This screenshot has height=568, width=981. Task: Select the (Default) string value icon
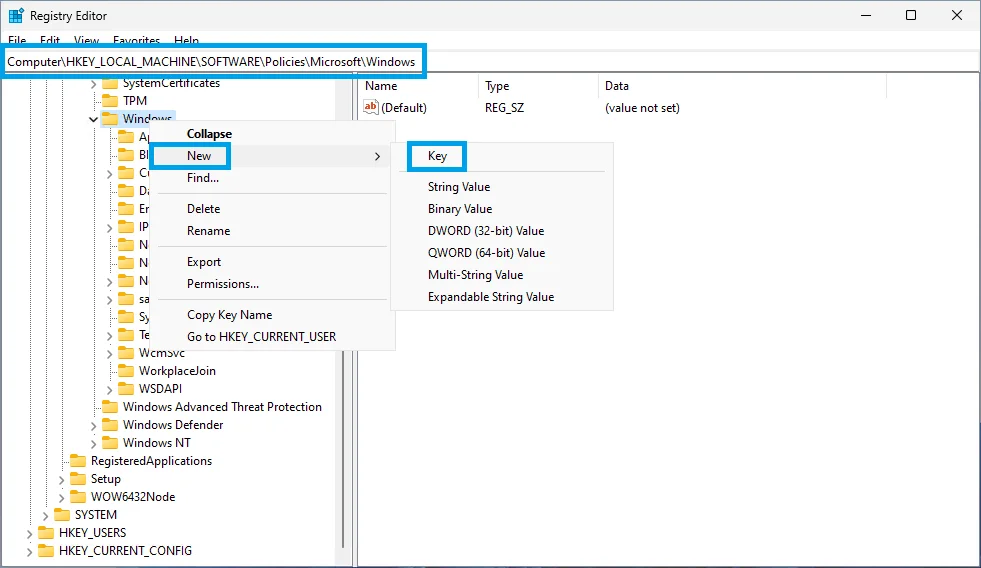point(371,108)
